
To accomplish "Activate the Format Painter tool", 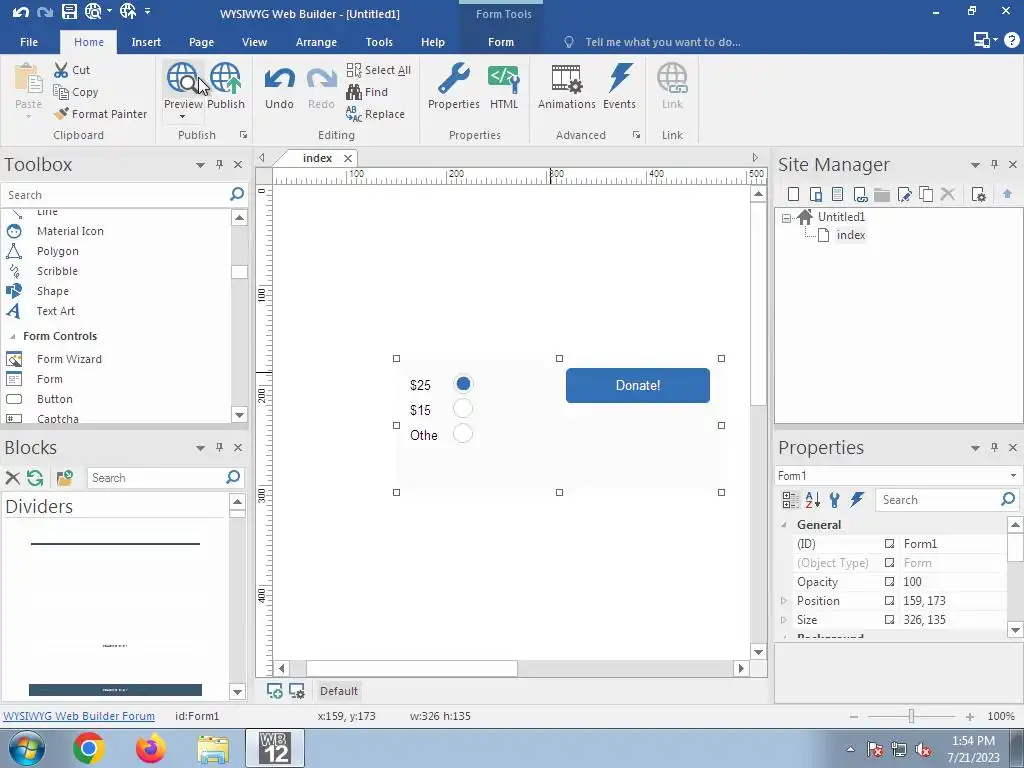I will click(101, 114).
